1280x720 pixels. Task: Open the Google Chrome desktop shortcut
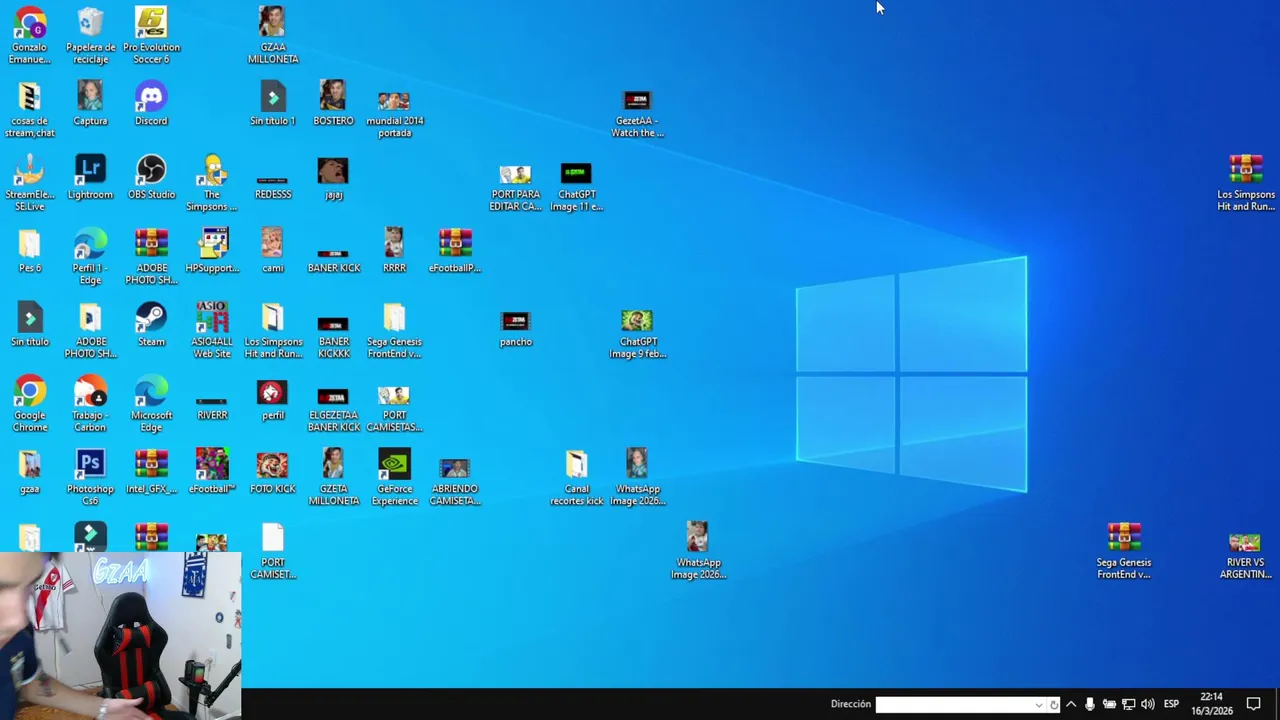pyautogui.click(x=30, y=404)
